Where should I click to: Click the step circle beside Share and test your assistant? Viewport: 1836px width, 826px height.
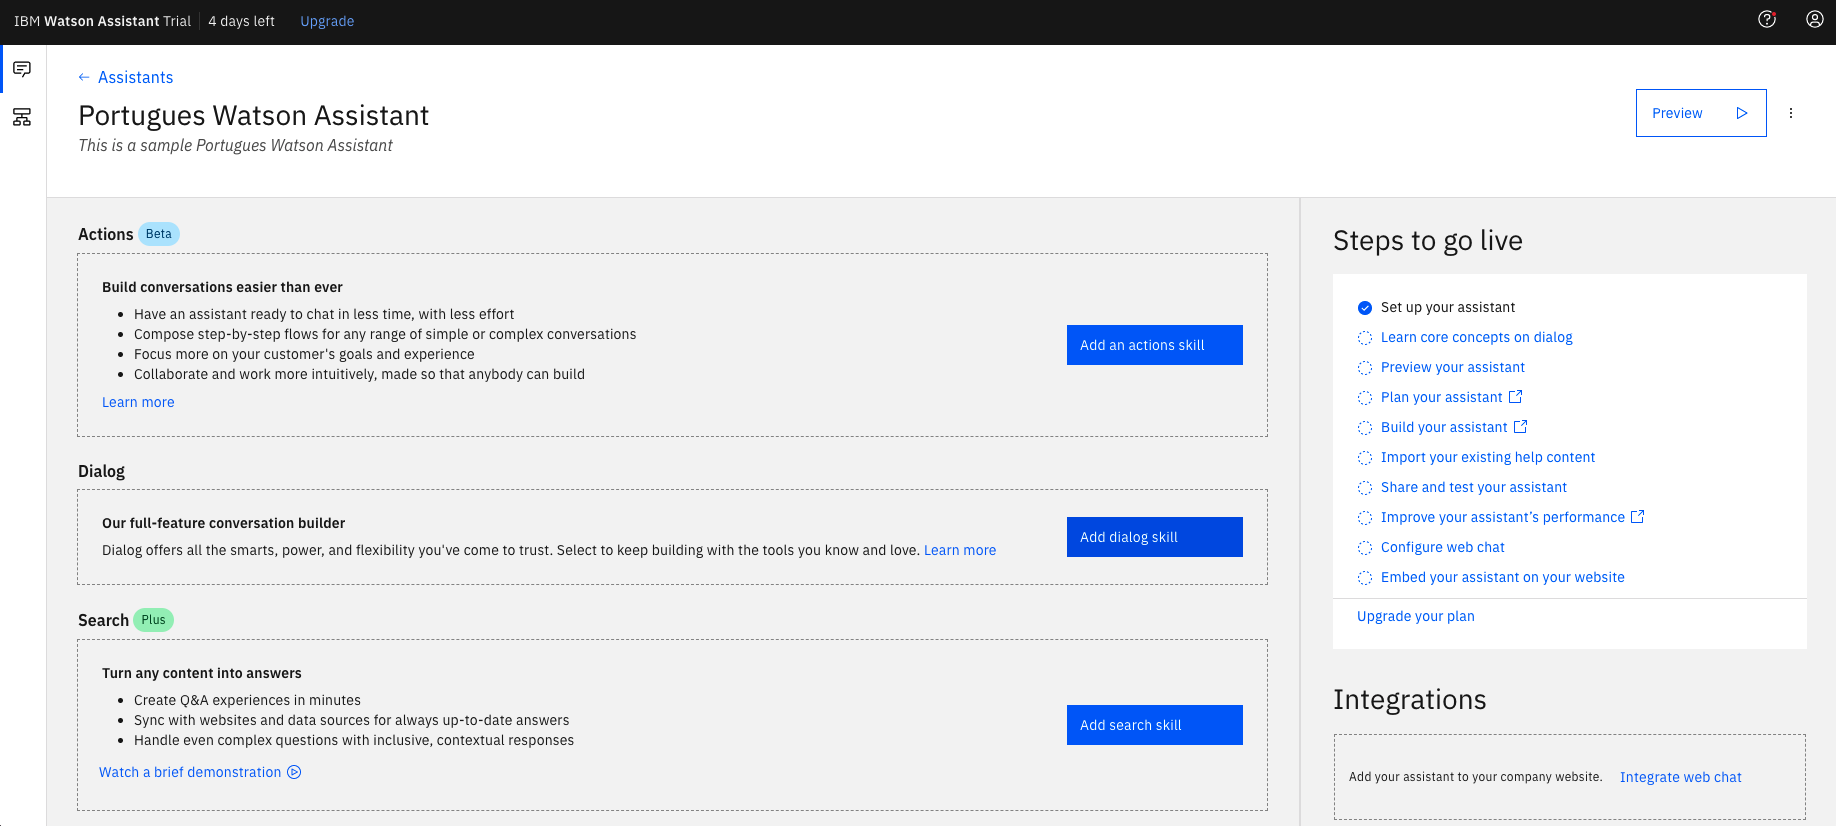click(x=1365, y=488)
